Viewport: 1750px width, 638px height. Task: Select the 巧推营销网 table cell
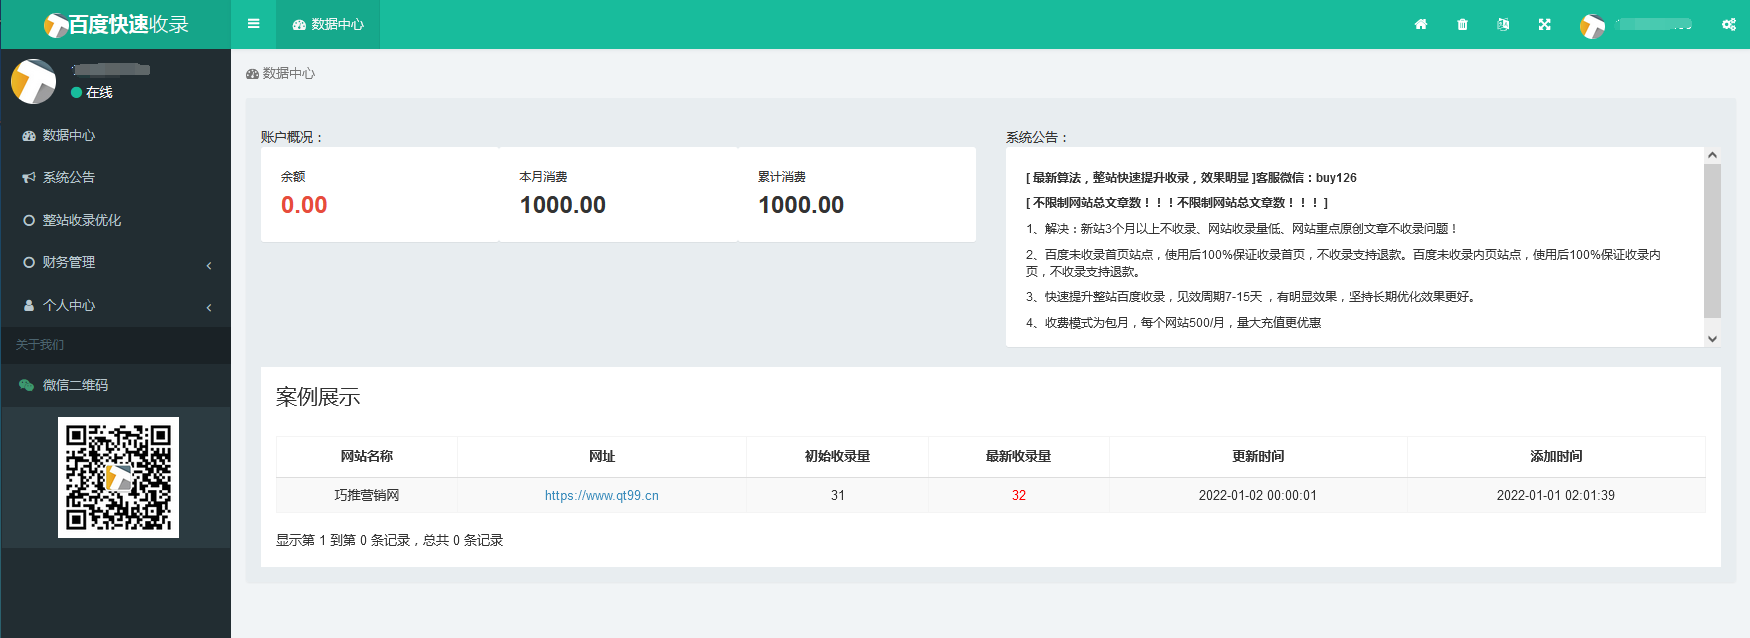tap(367, 495)
